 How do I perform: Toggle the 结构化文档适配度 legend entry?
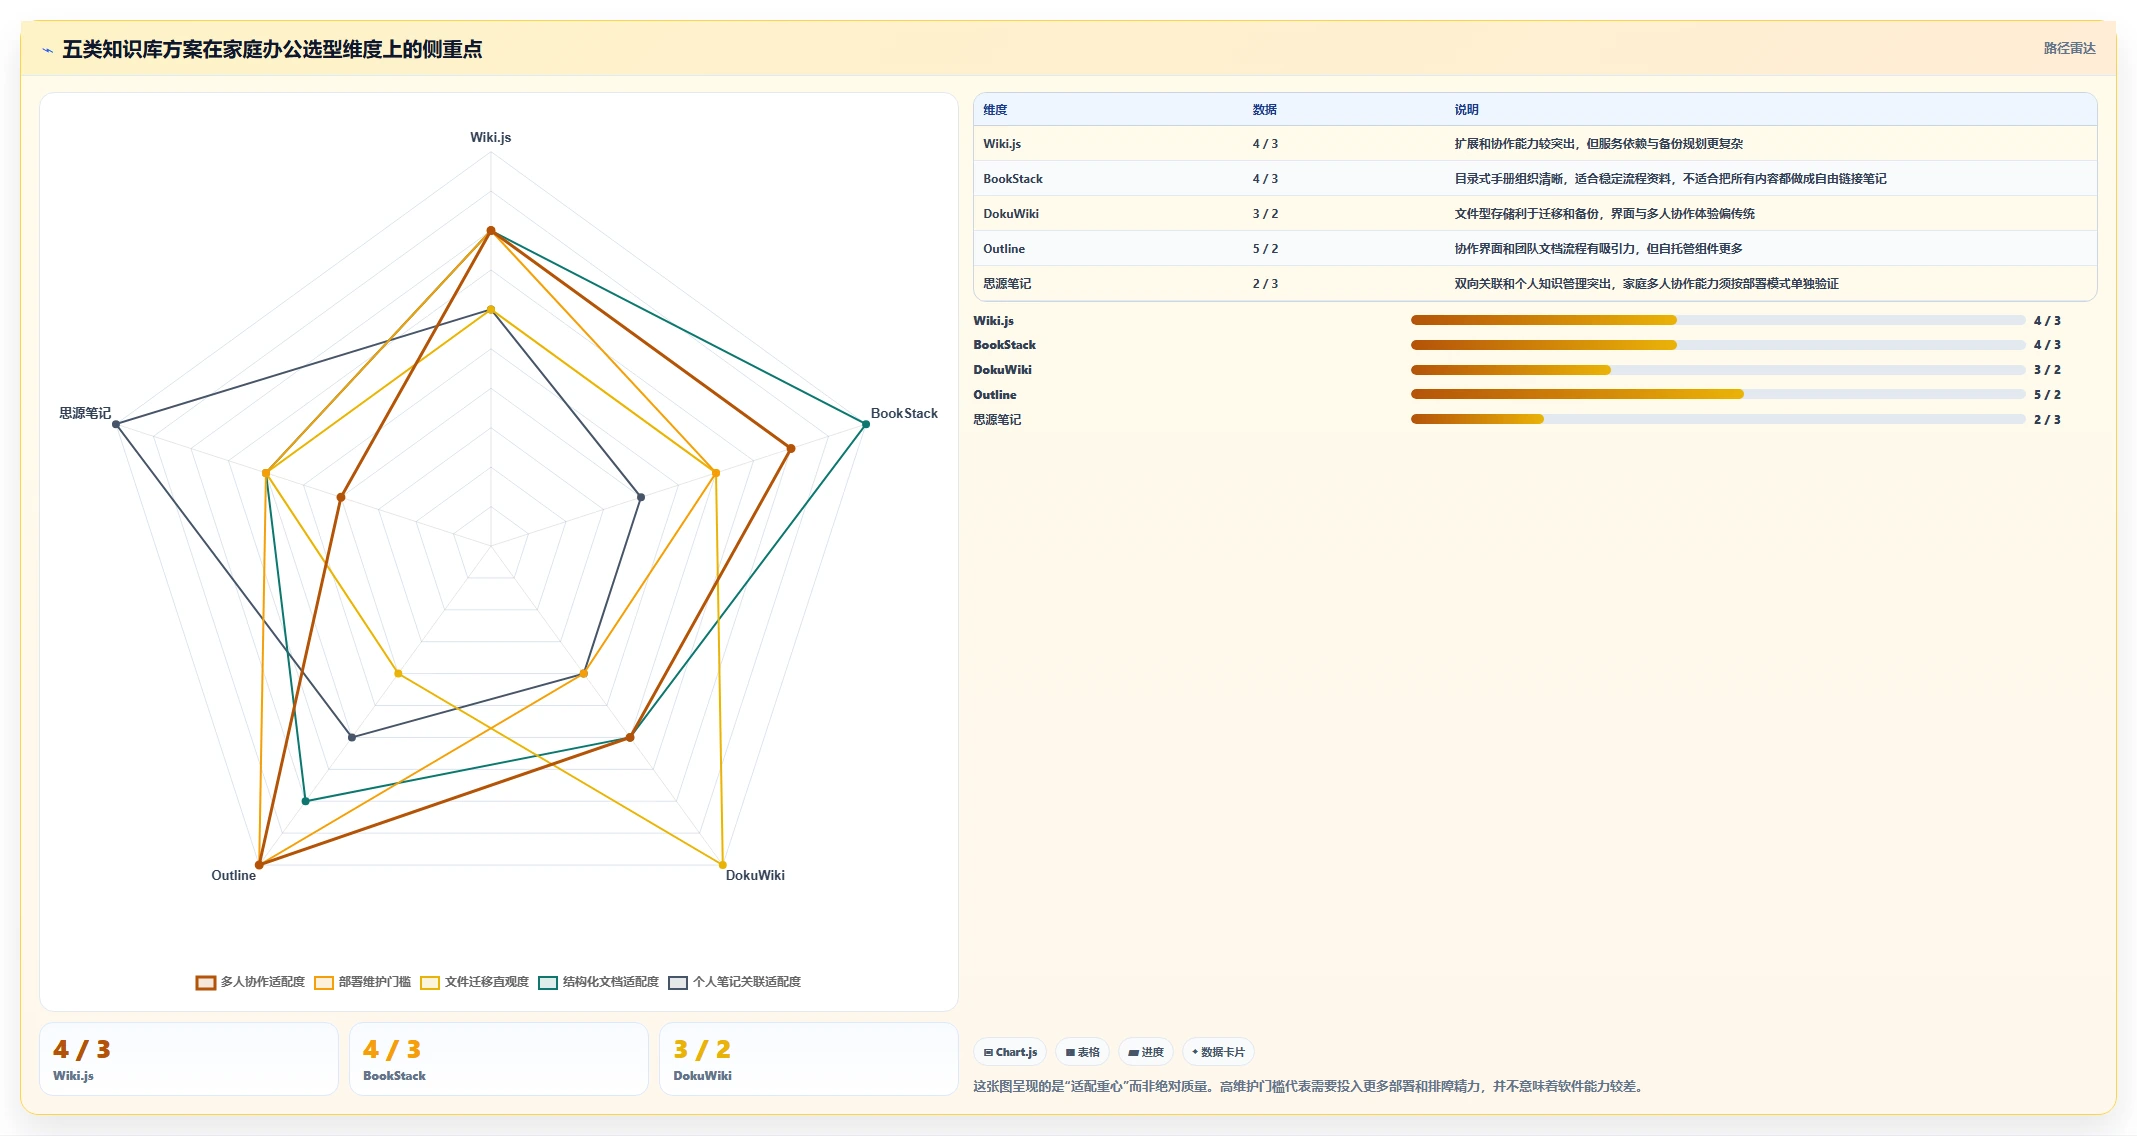click(x=598, y=982)
